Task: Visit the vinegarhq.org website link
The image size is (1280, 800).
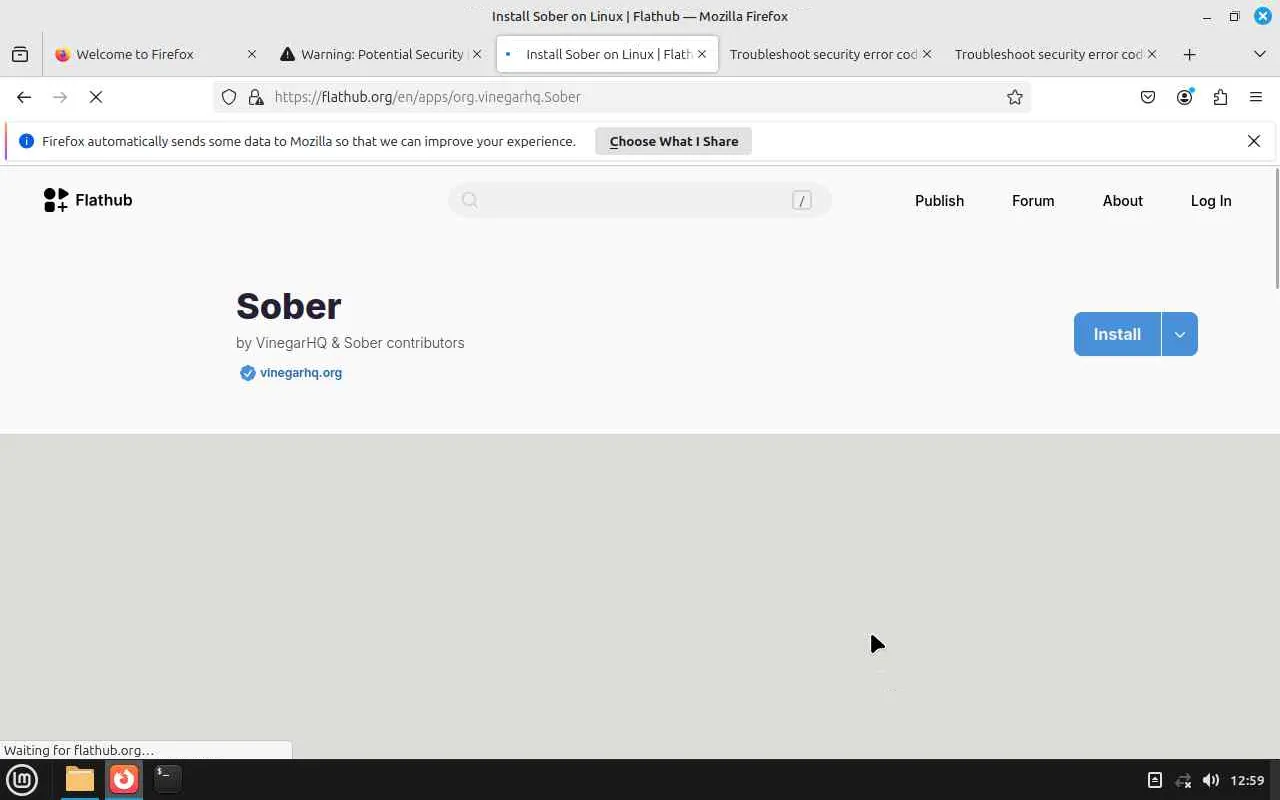Action: point(301,373)
